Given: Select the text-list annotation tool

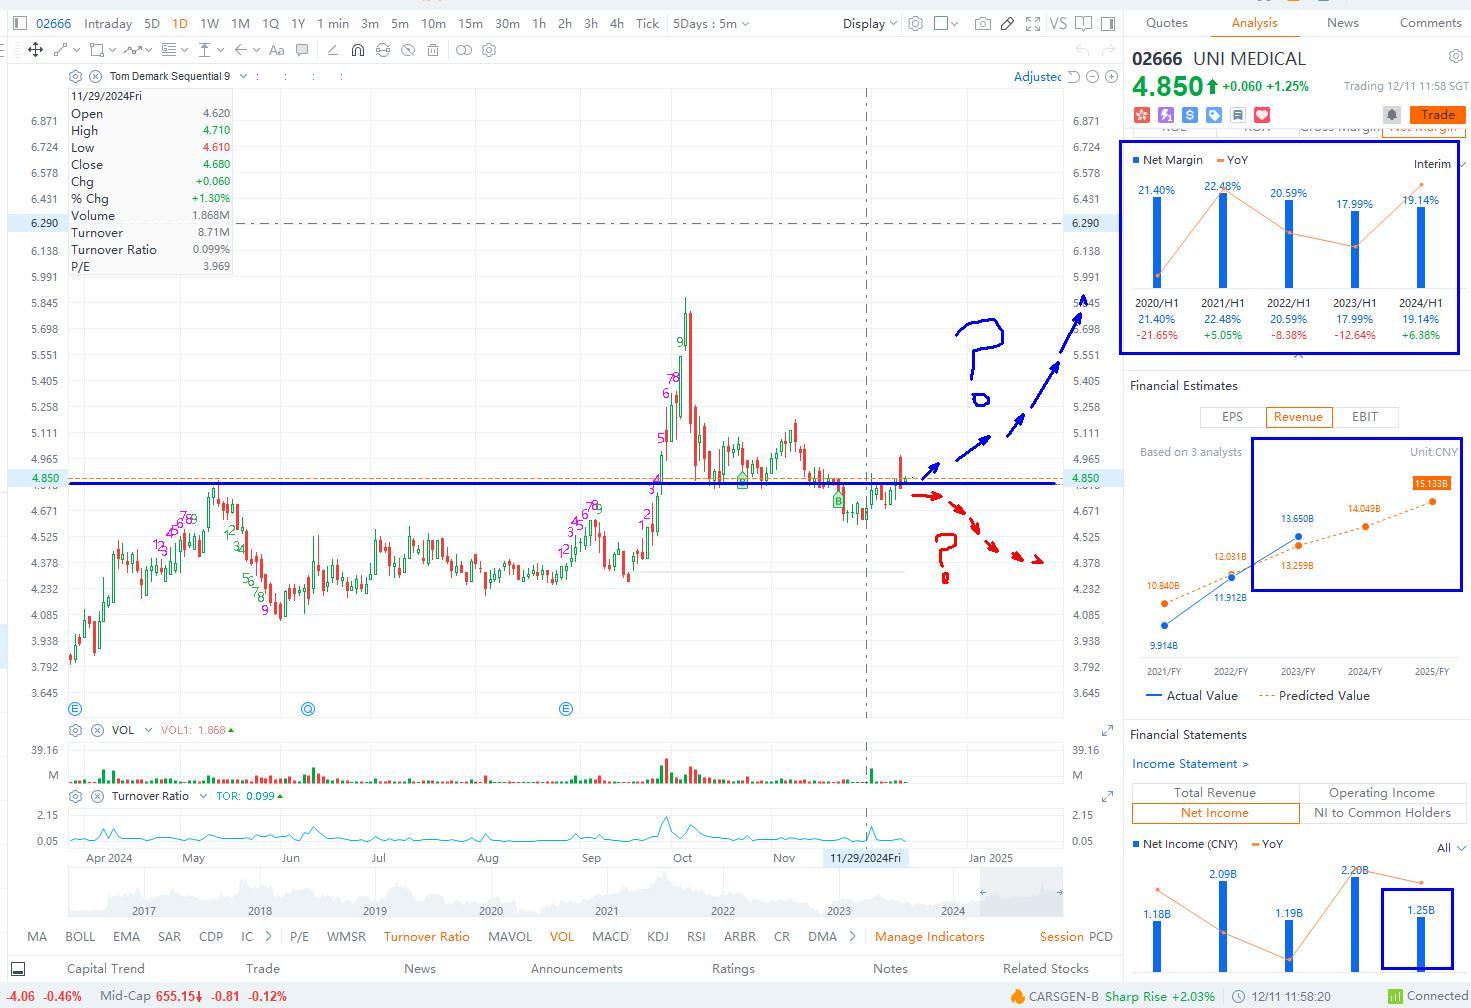Looking at the screenshot, I should pyautogui.click(x=168, y=50).
